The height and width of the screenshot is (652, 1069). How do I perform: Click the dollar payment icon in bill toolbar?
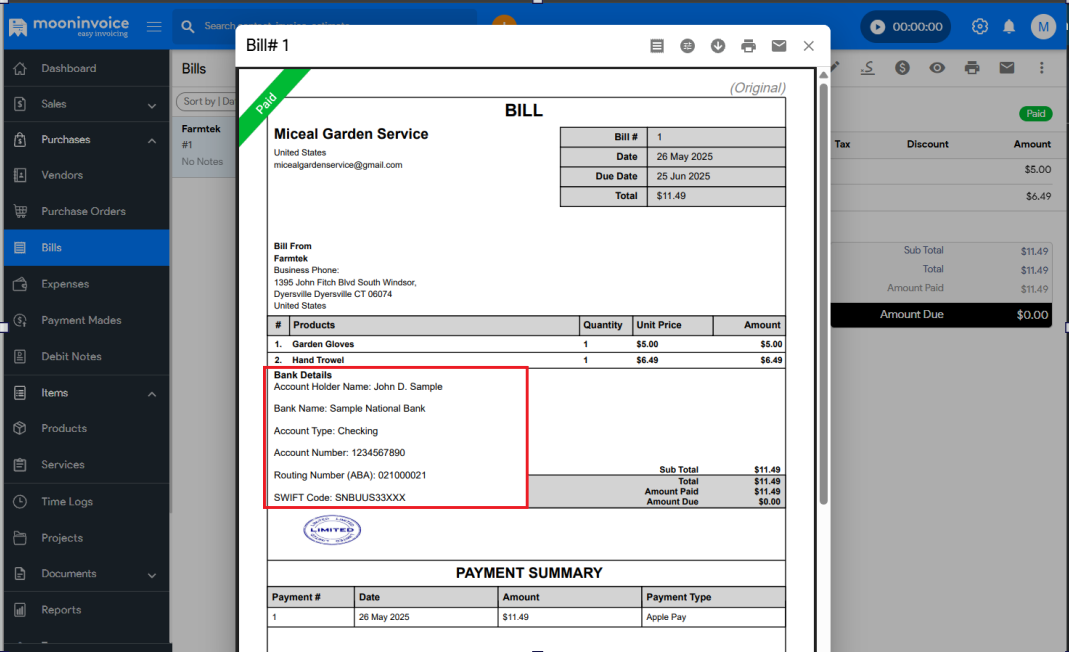pos(902,68)
